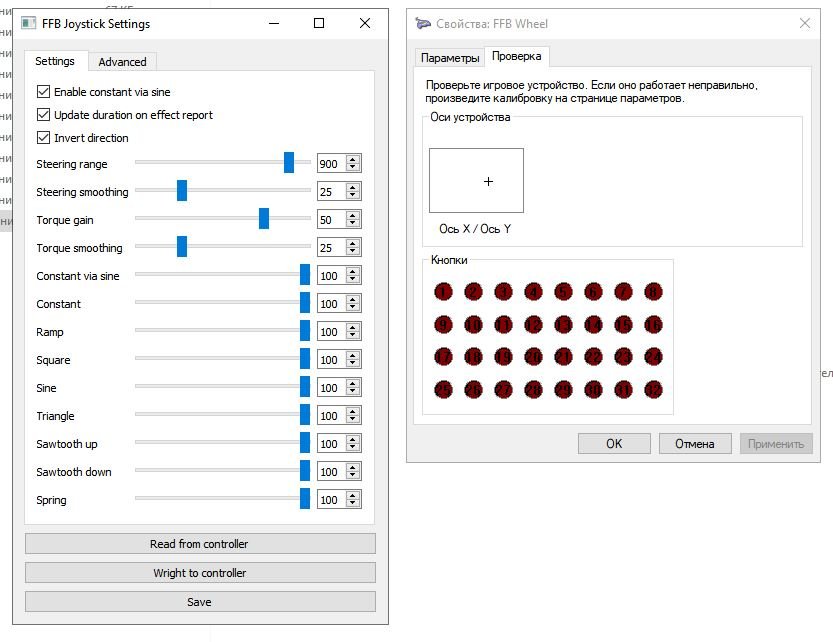Increase Spring value with up arrow
The image size is (833, 642).
(353, 496)
